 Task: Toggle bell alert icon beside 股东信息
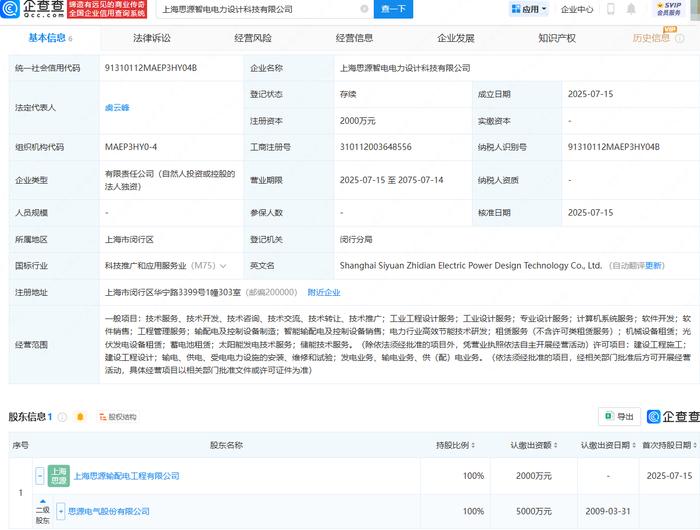pos(80,417)
